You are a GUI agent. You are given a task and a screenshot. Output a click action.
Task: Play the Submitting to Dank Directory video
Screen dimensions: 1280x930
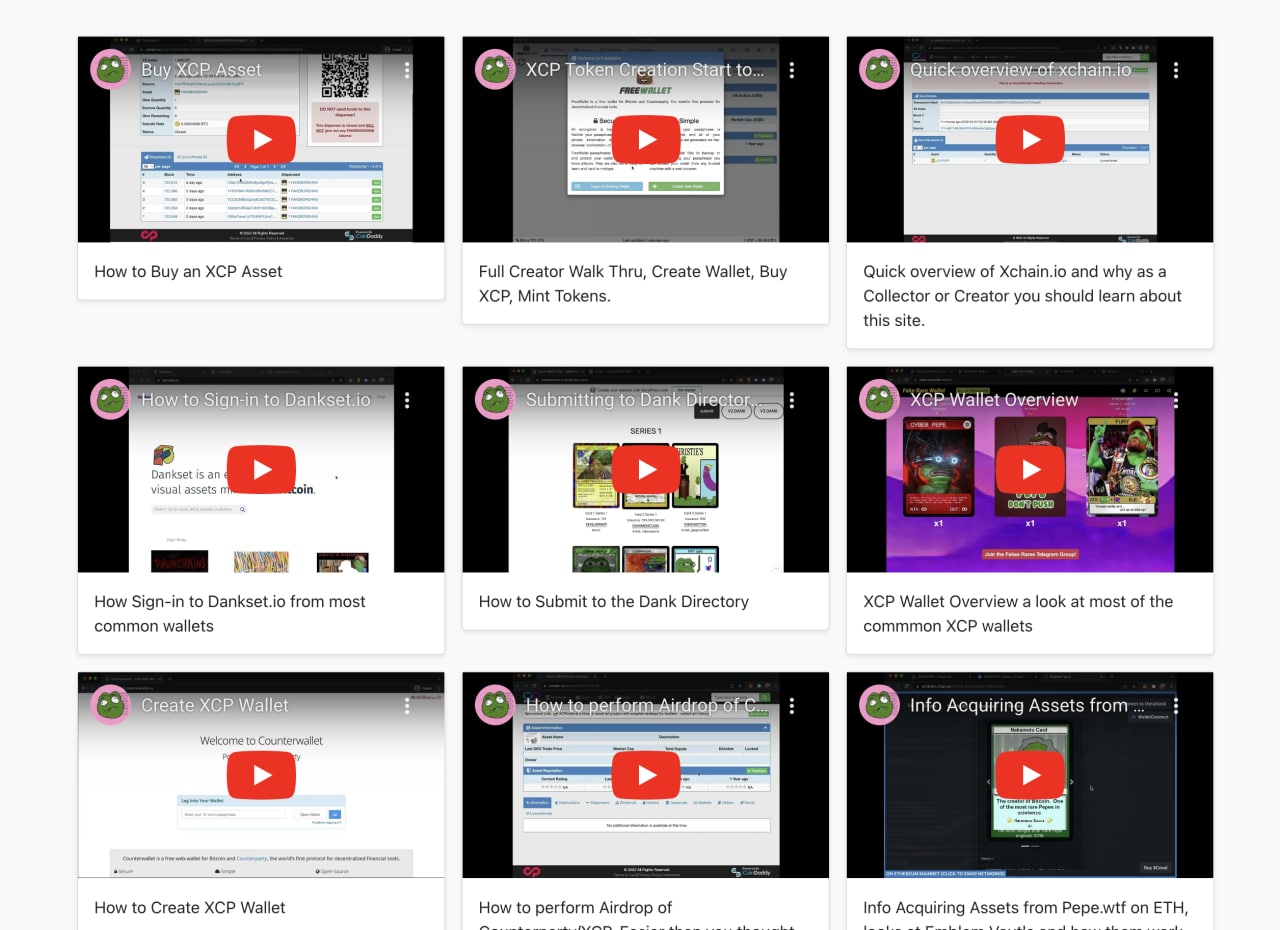pos(646,469)
